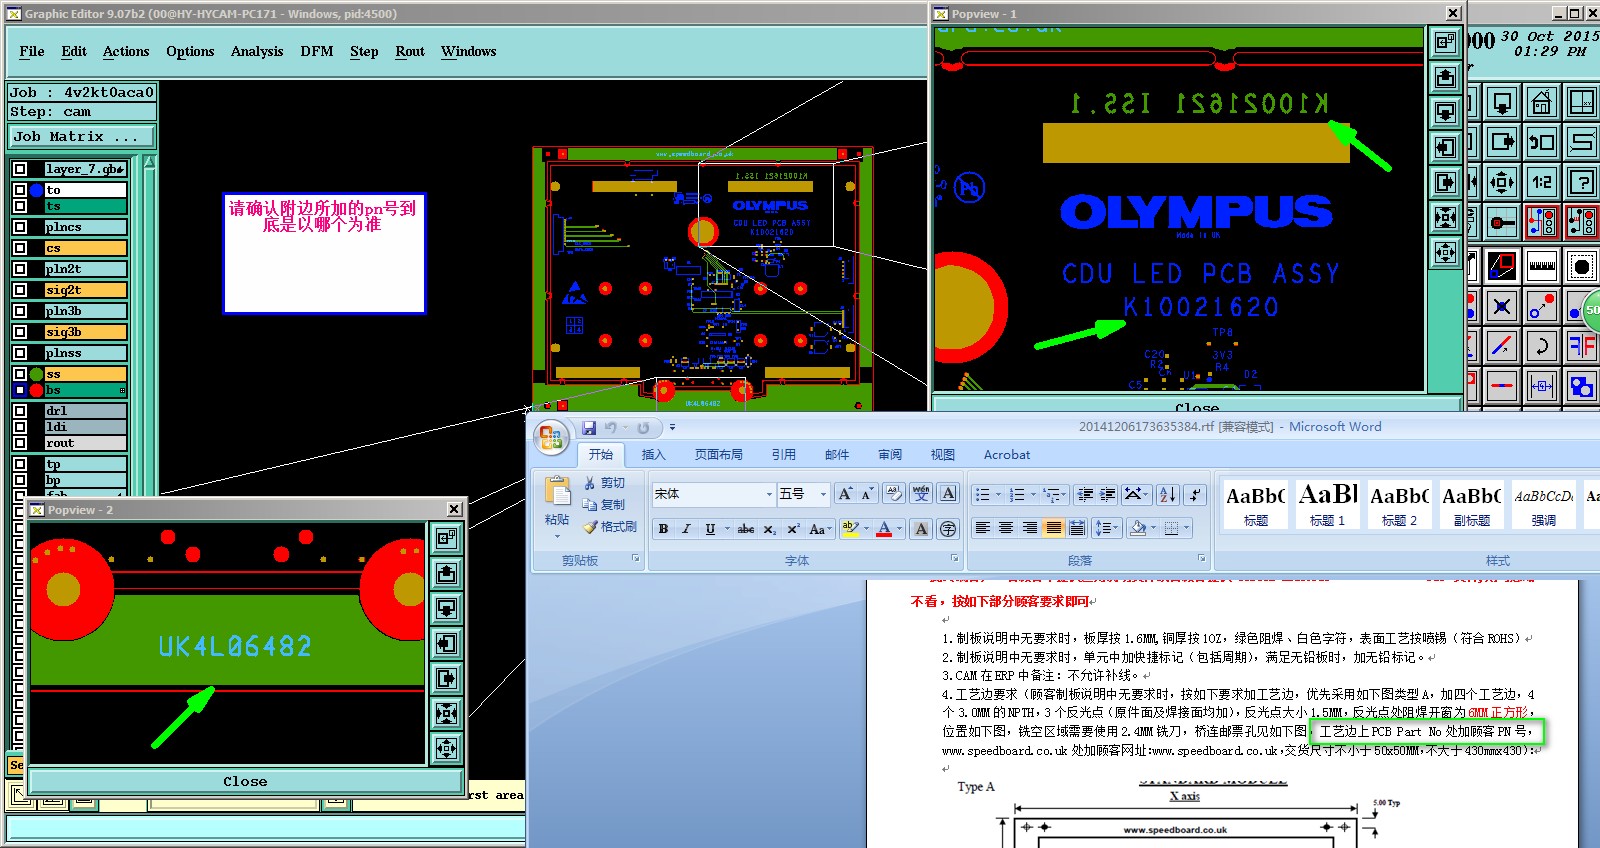The height and width of the screenshot is (848, 1600).
Task: Switch to 插入 tab in Word
Action: 653,454
